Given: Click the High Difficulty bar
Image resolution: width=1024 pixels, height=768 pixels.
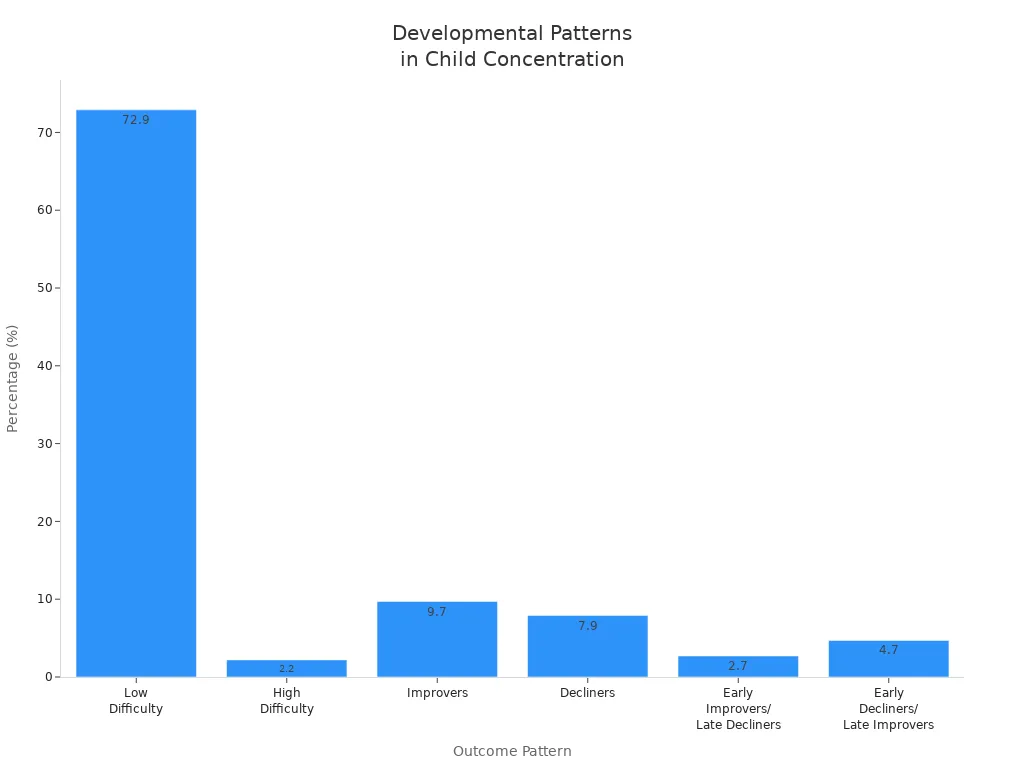Looking at the screenshot, I should click(286, 668).
